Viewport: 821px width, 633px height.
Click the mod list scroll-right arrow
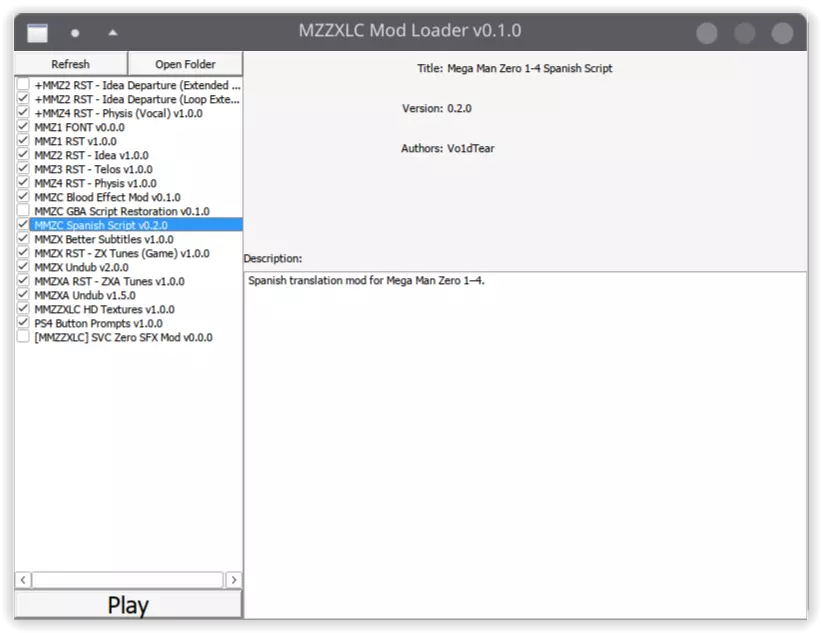pyautogui.click(x=234, y=580)
